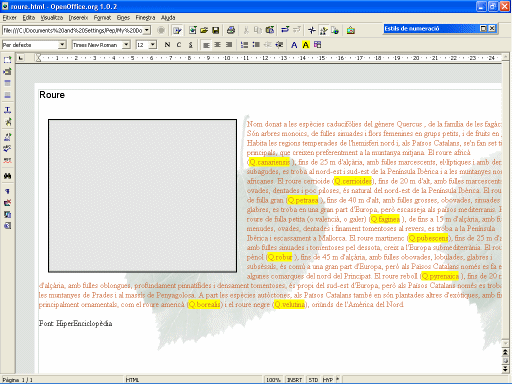This screenshot has width=512, height=384.
Task: Click the Edit File mode icon
Action: tap(177, 31)
